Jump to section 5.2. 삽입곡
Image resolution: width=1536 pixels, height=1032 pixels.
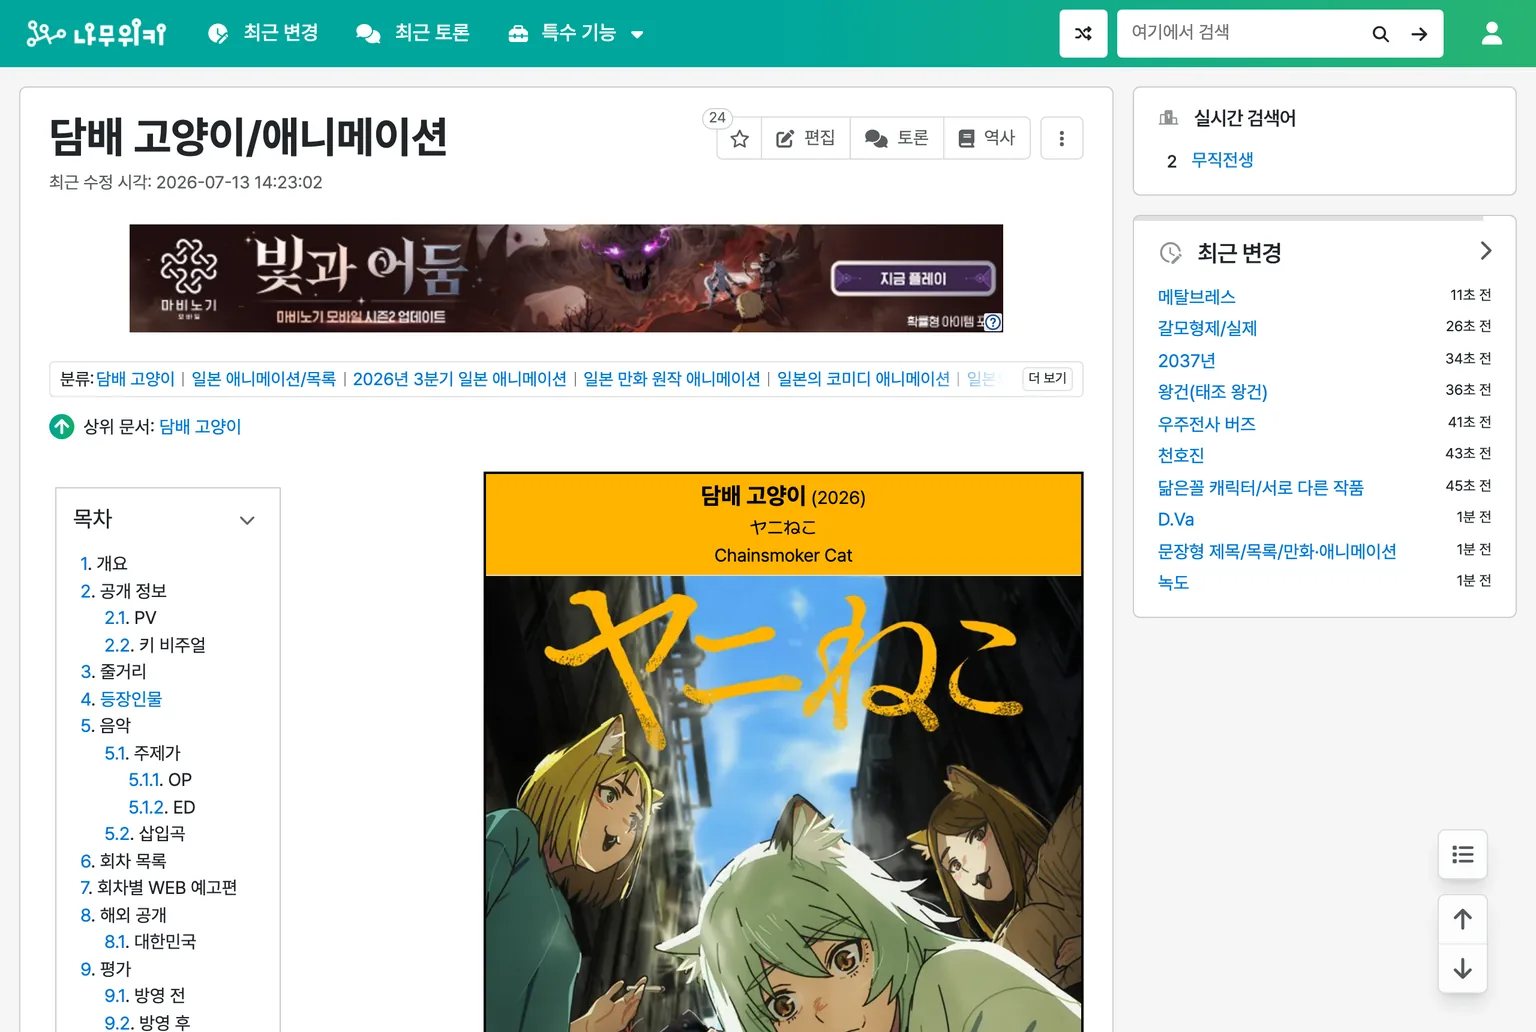(x=145, y=834)
